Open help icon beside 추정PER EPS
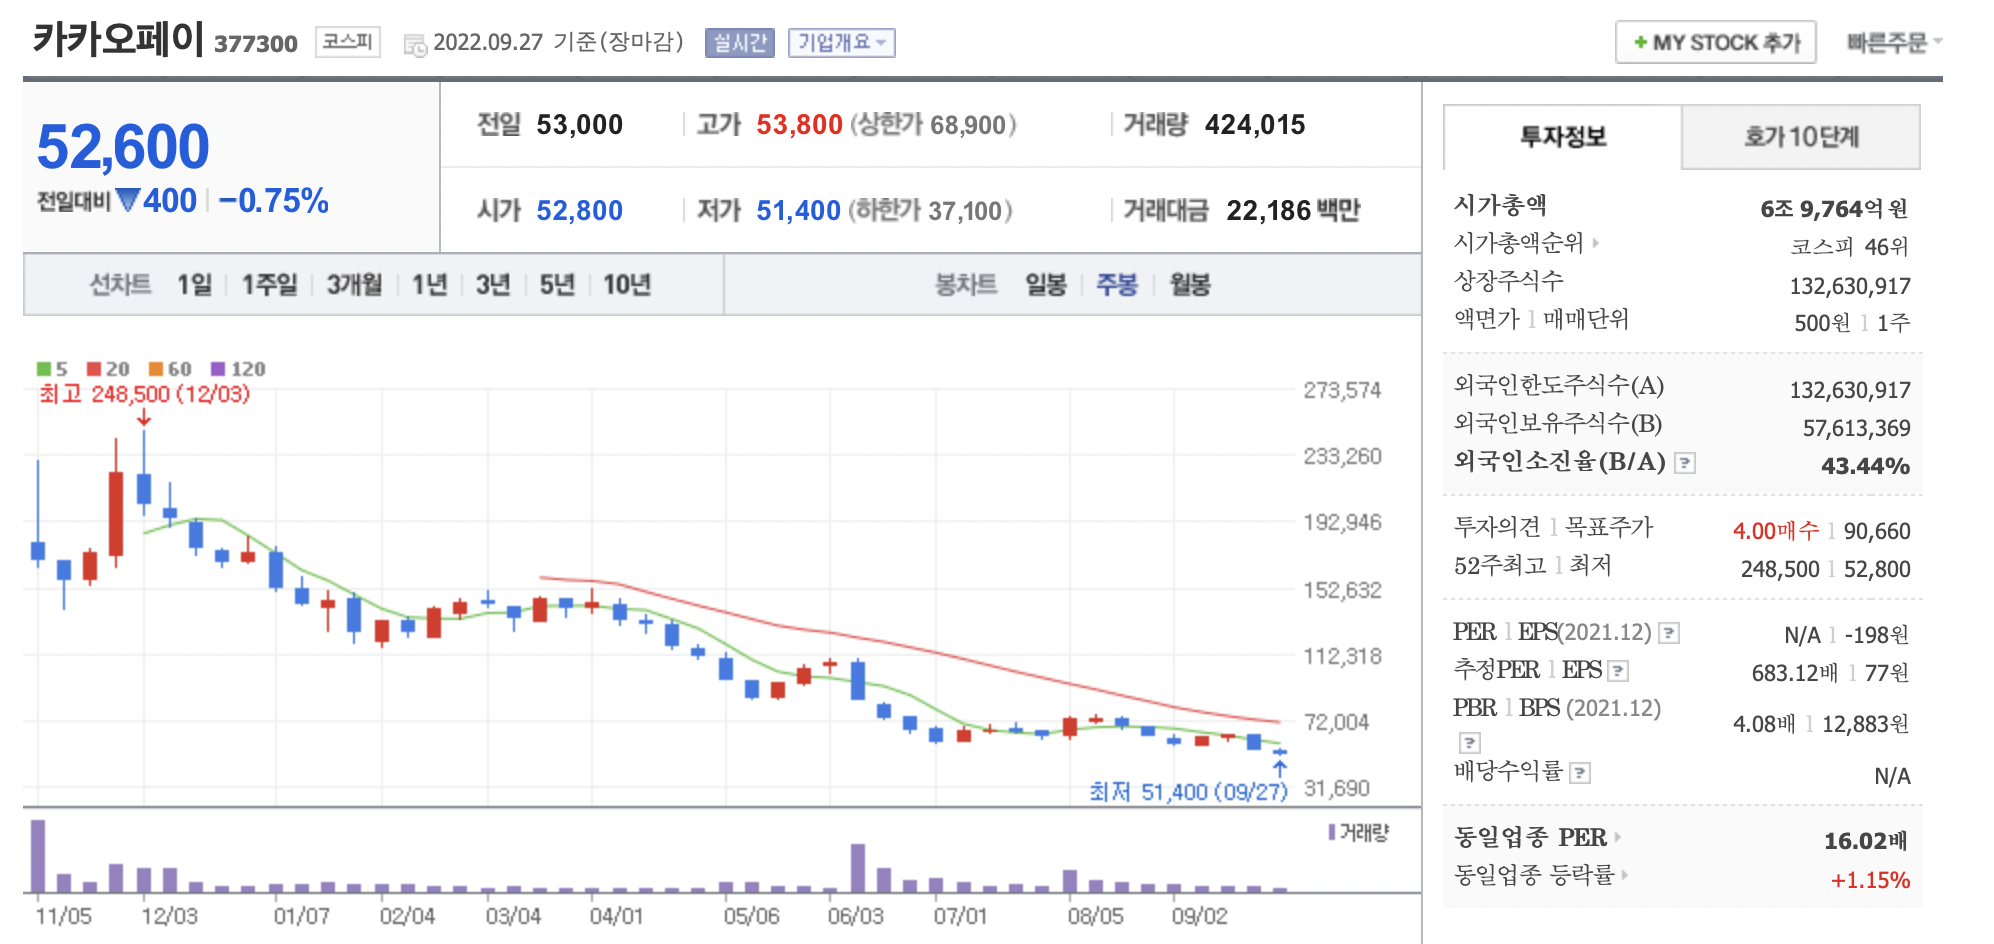Image resolution: width=1994 pixels, height=944 pixels. (x=1619, y=671)
